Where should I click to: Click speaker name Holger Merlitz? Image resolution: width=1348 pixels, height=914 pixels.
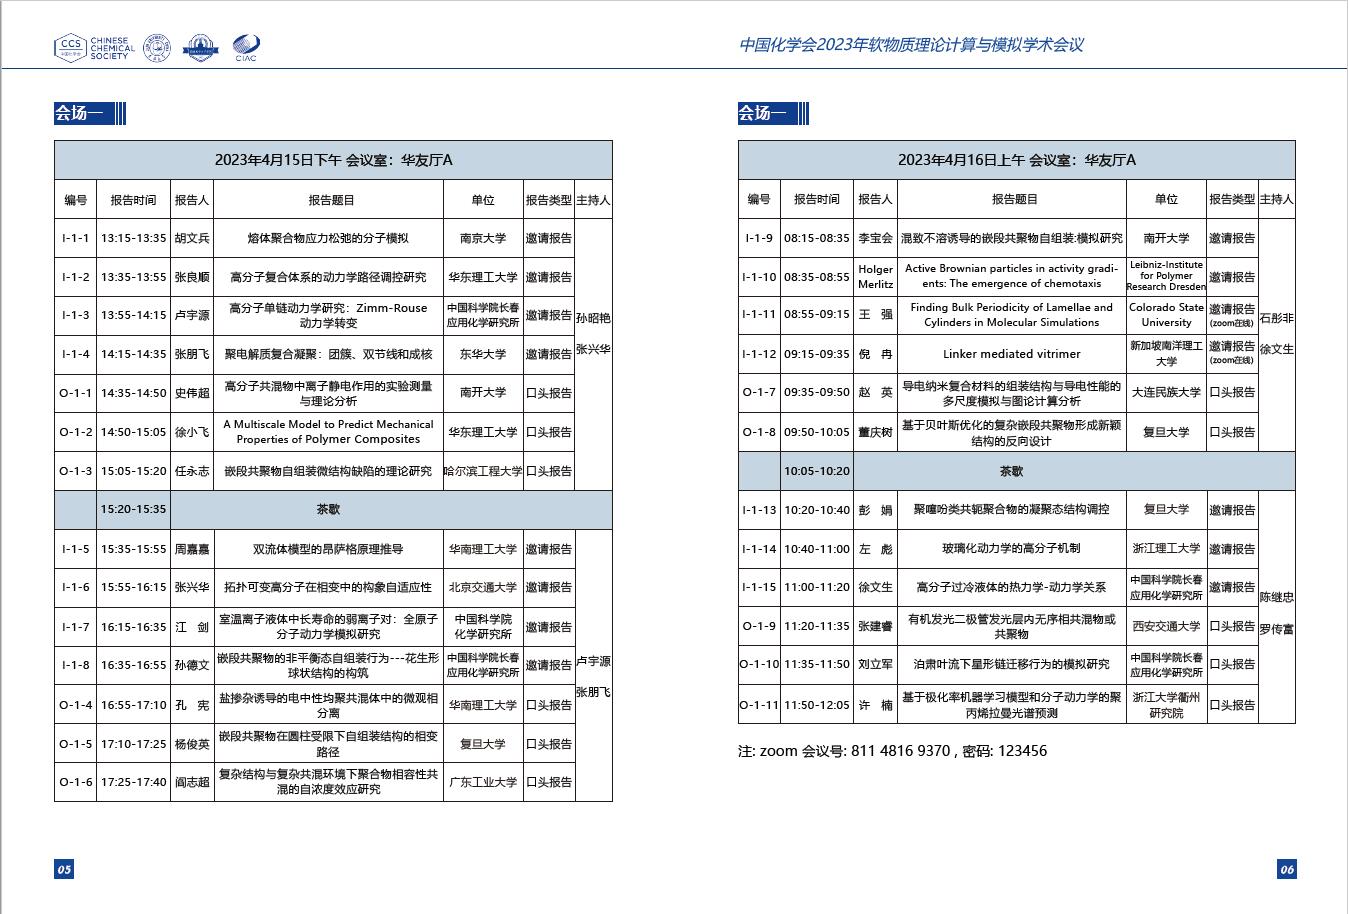point(875,277)
